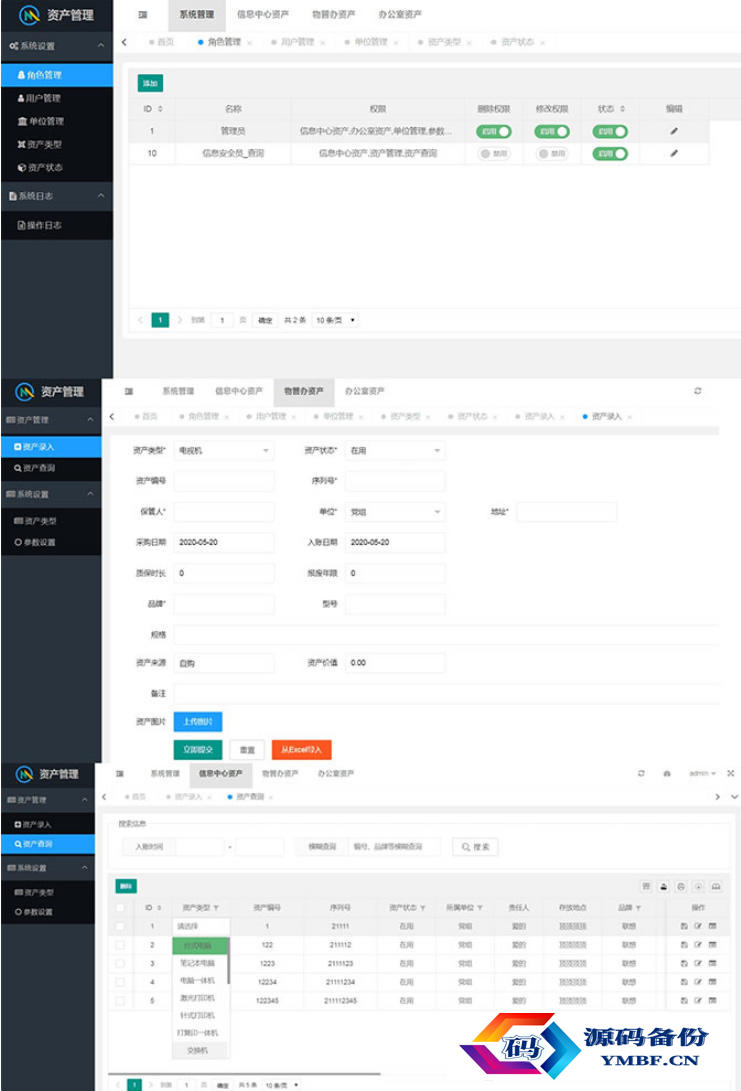Toggle 修改权限 switch for 管理员
This screenshot has width=741, height=1091.
(552, 131)
